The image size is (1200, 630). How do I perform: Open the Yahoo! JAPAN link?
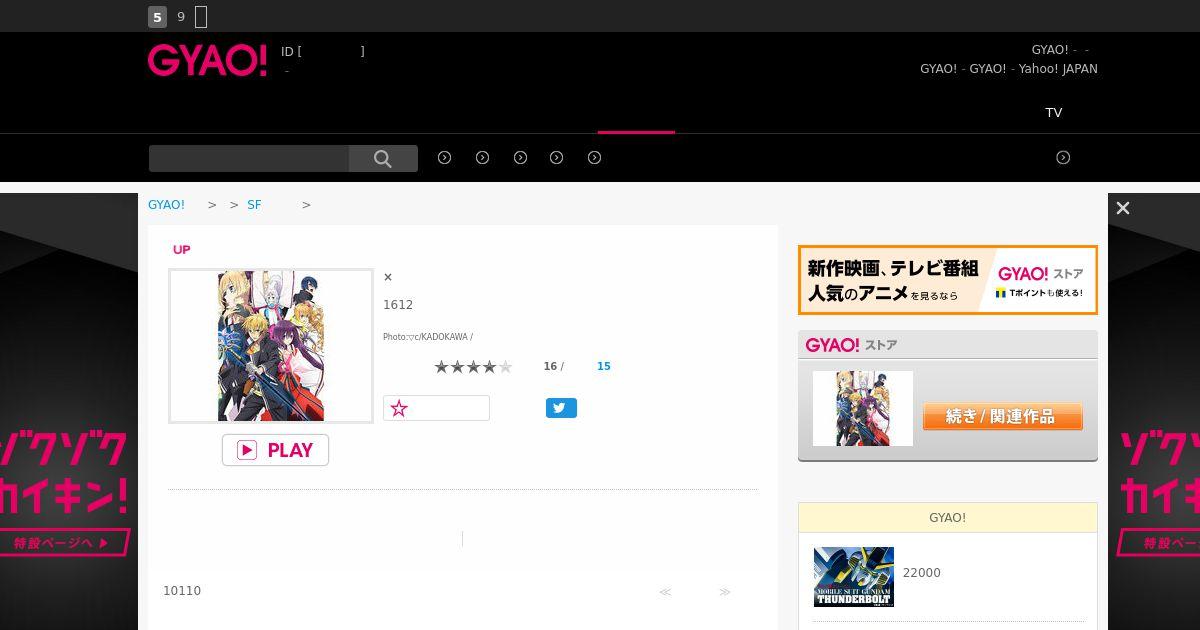[1058, 69]
